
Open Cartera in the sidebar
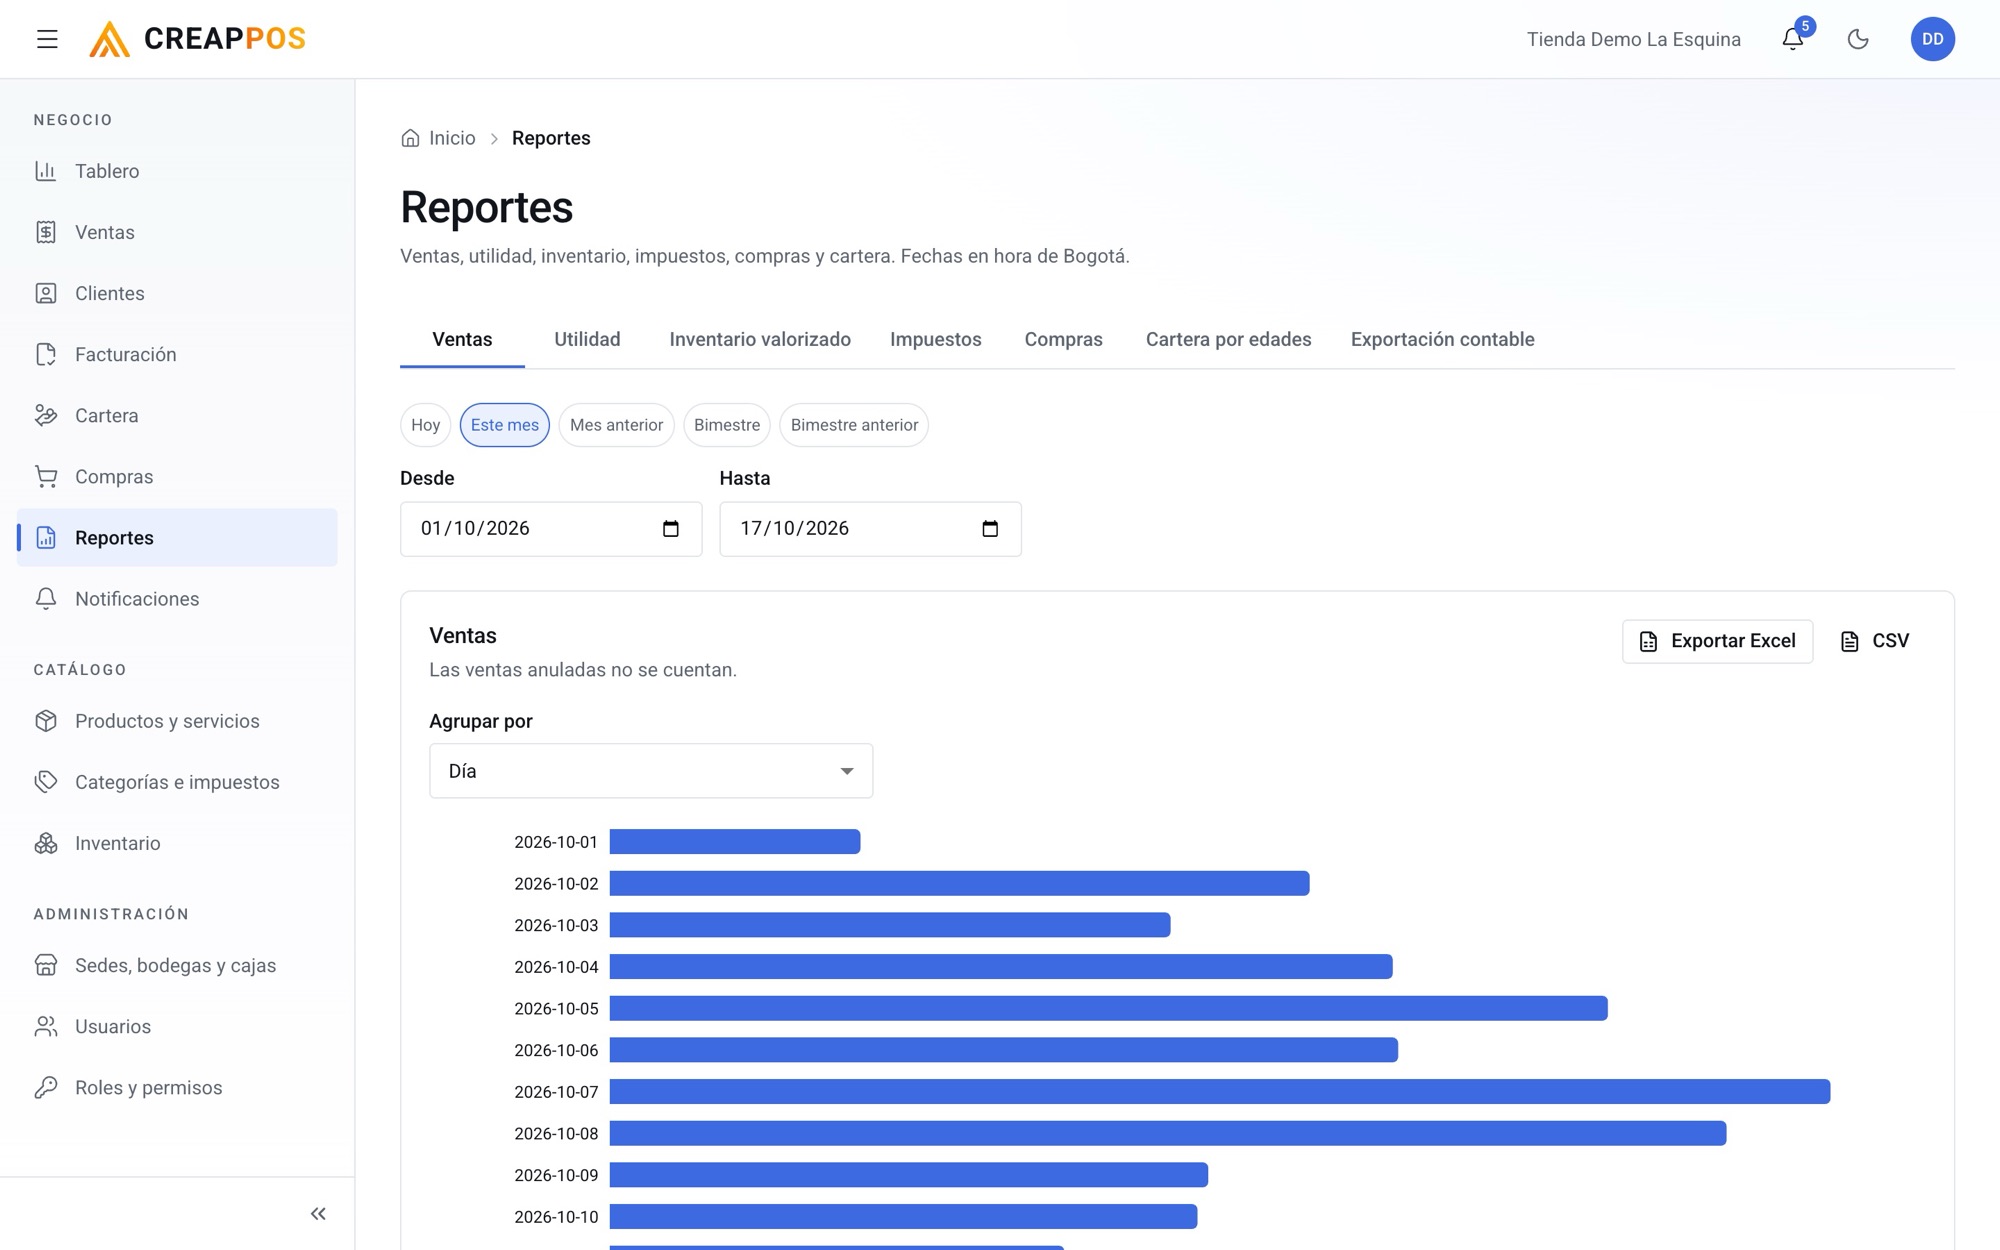[x=177, y=415]
